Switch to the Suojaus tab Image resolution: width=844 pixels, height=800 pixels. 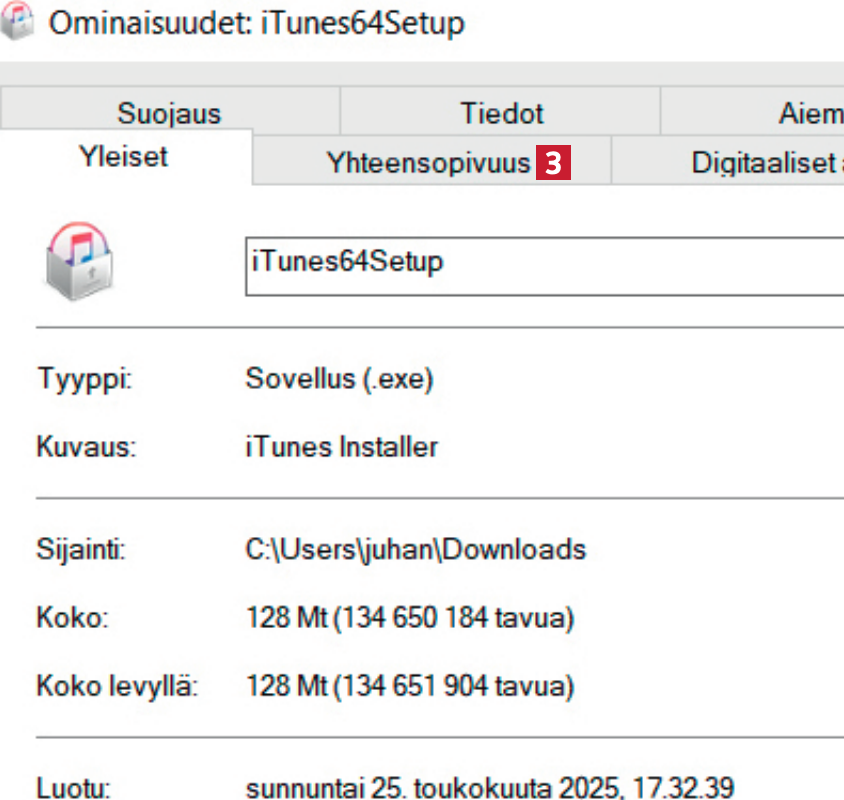[x=169, y=113]
